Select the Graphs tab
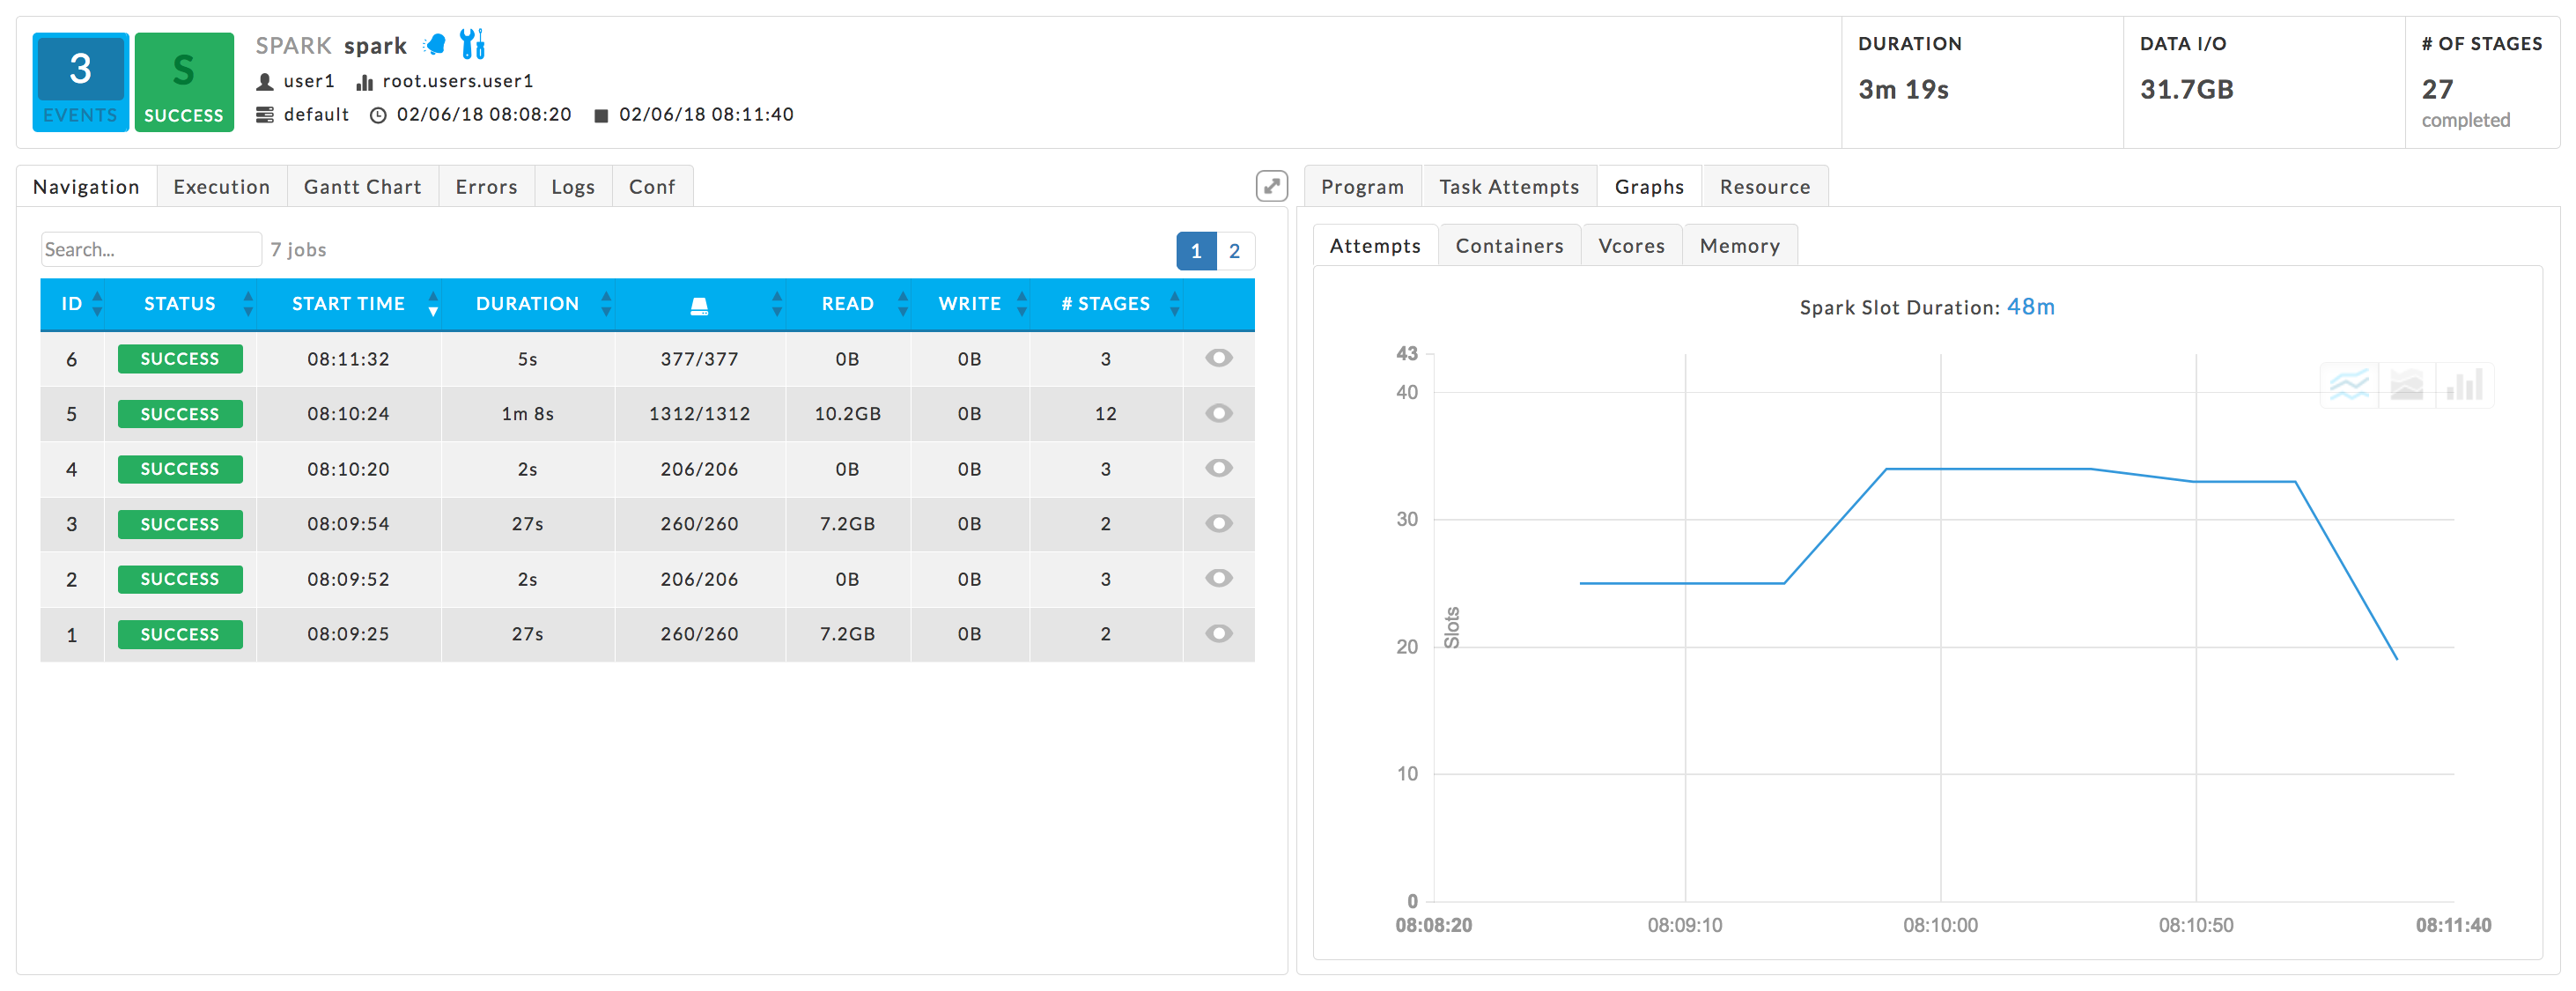This screenshot has width=2576, height=991. pyautogui.click(x=1649, y=187)
